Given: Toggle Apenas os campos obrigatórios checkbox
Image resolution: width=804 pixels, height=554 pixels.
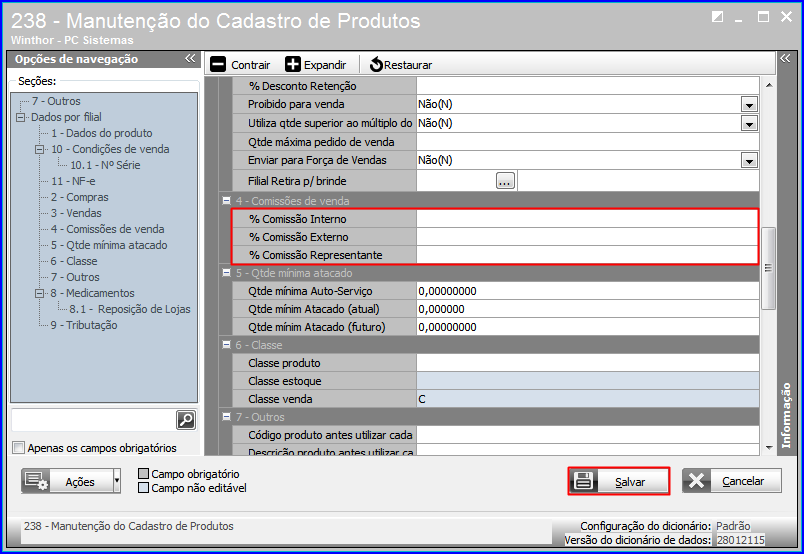Looking at the screenshot, I should 18,448.
